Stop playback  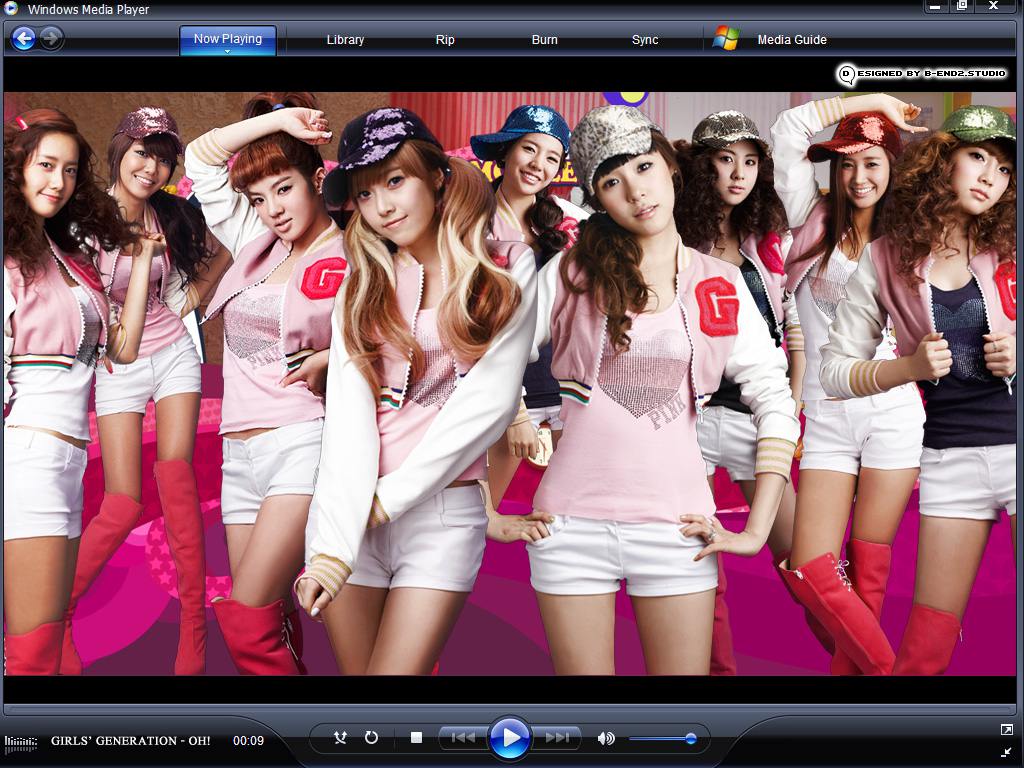coord(416,738)
